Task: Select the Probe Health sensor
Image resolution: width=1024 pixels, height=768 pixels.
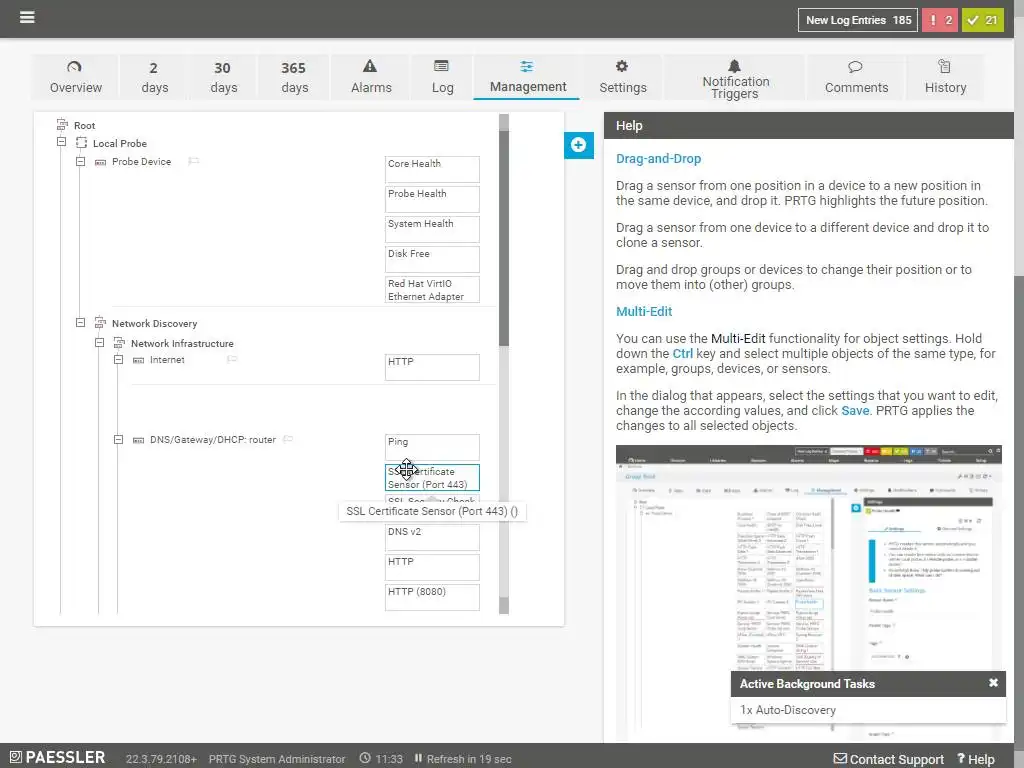Action: 432,199
